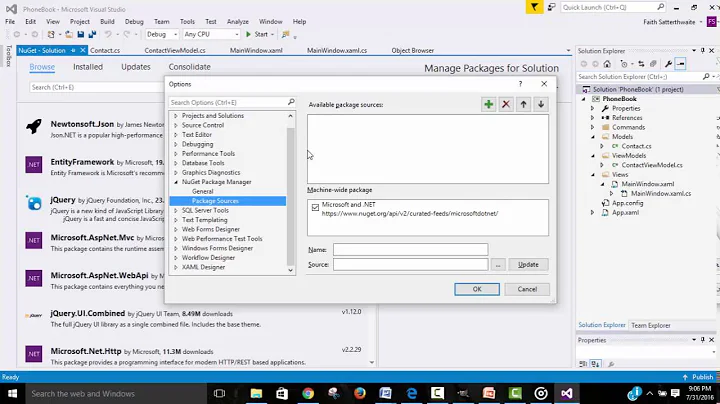Select XAML Designer options item
This screenshot has width=720, height=404.
tap(203, 267)
